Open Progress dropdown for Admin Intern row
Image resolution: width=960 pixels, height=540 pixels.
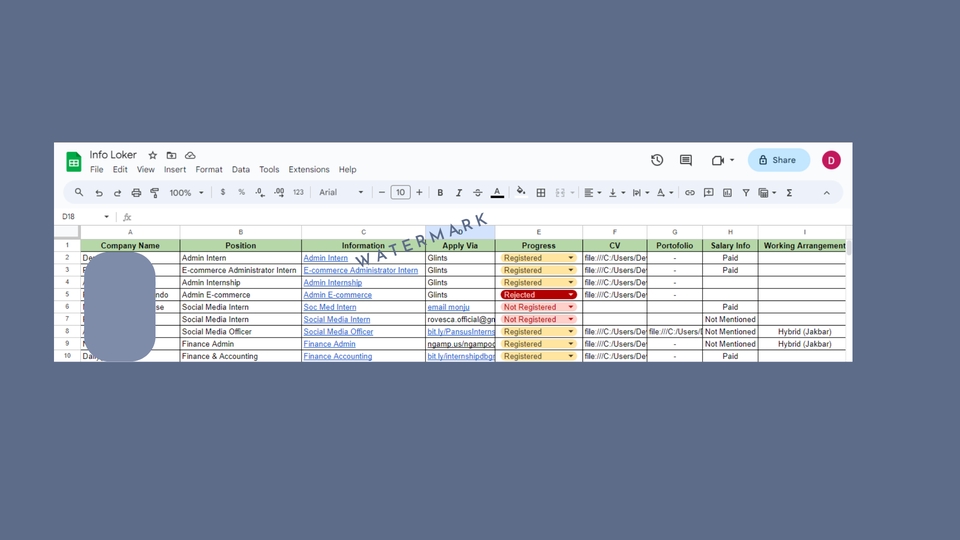click(x=571, y=258)
